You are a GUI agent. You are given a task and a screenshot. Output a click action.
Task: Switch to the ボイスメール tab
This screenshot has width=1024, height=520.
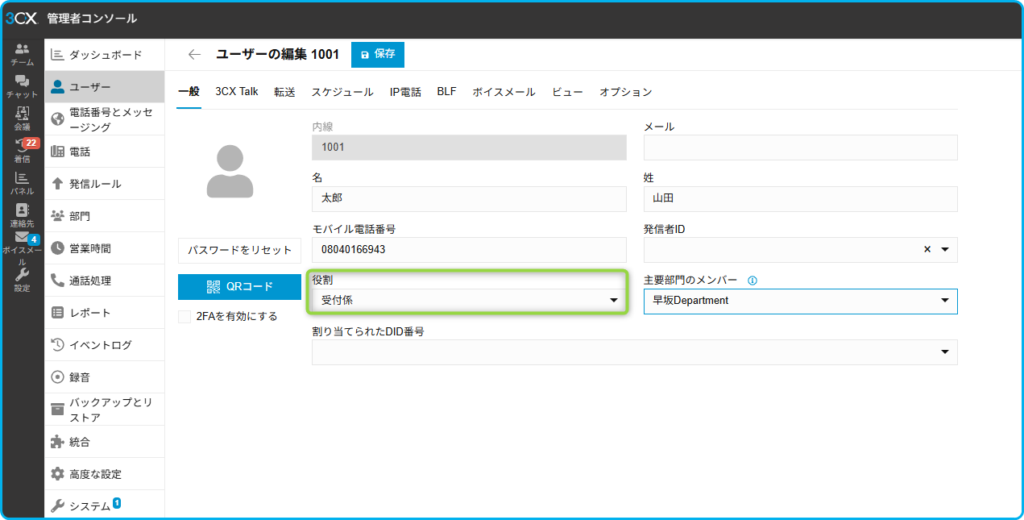click(504, 91)
